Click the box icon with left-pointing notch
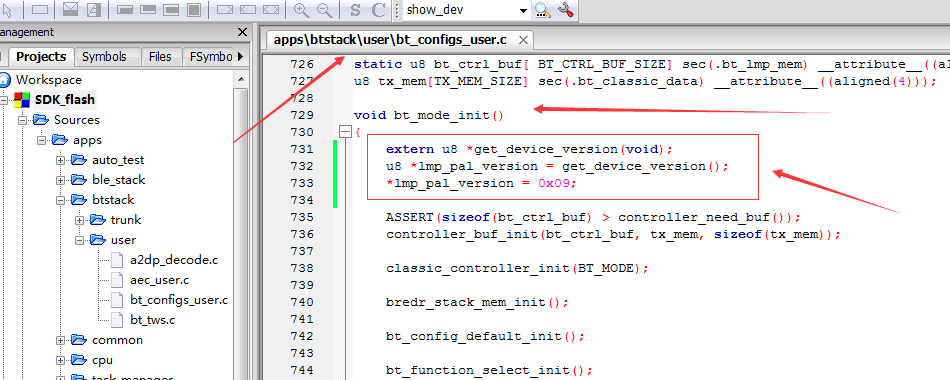Screen dimensions: 950x380 coord(248,10)
